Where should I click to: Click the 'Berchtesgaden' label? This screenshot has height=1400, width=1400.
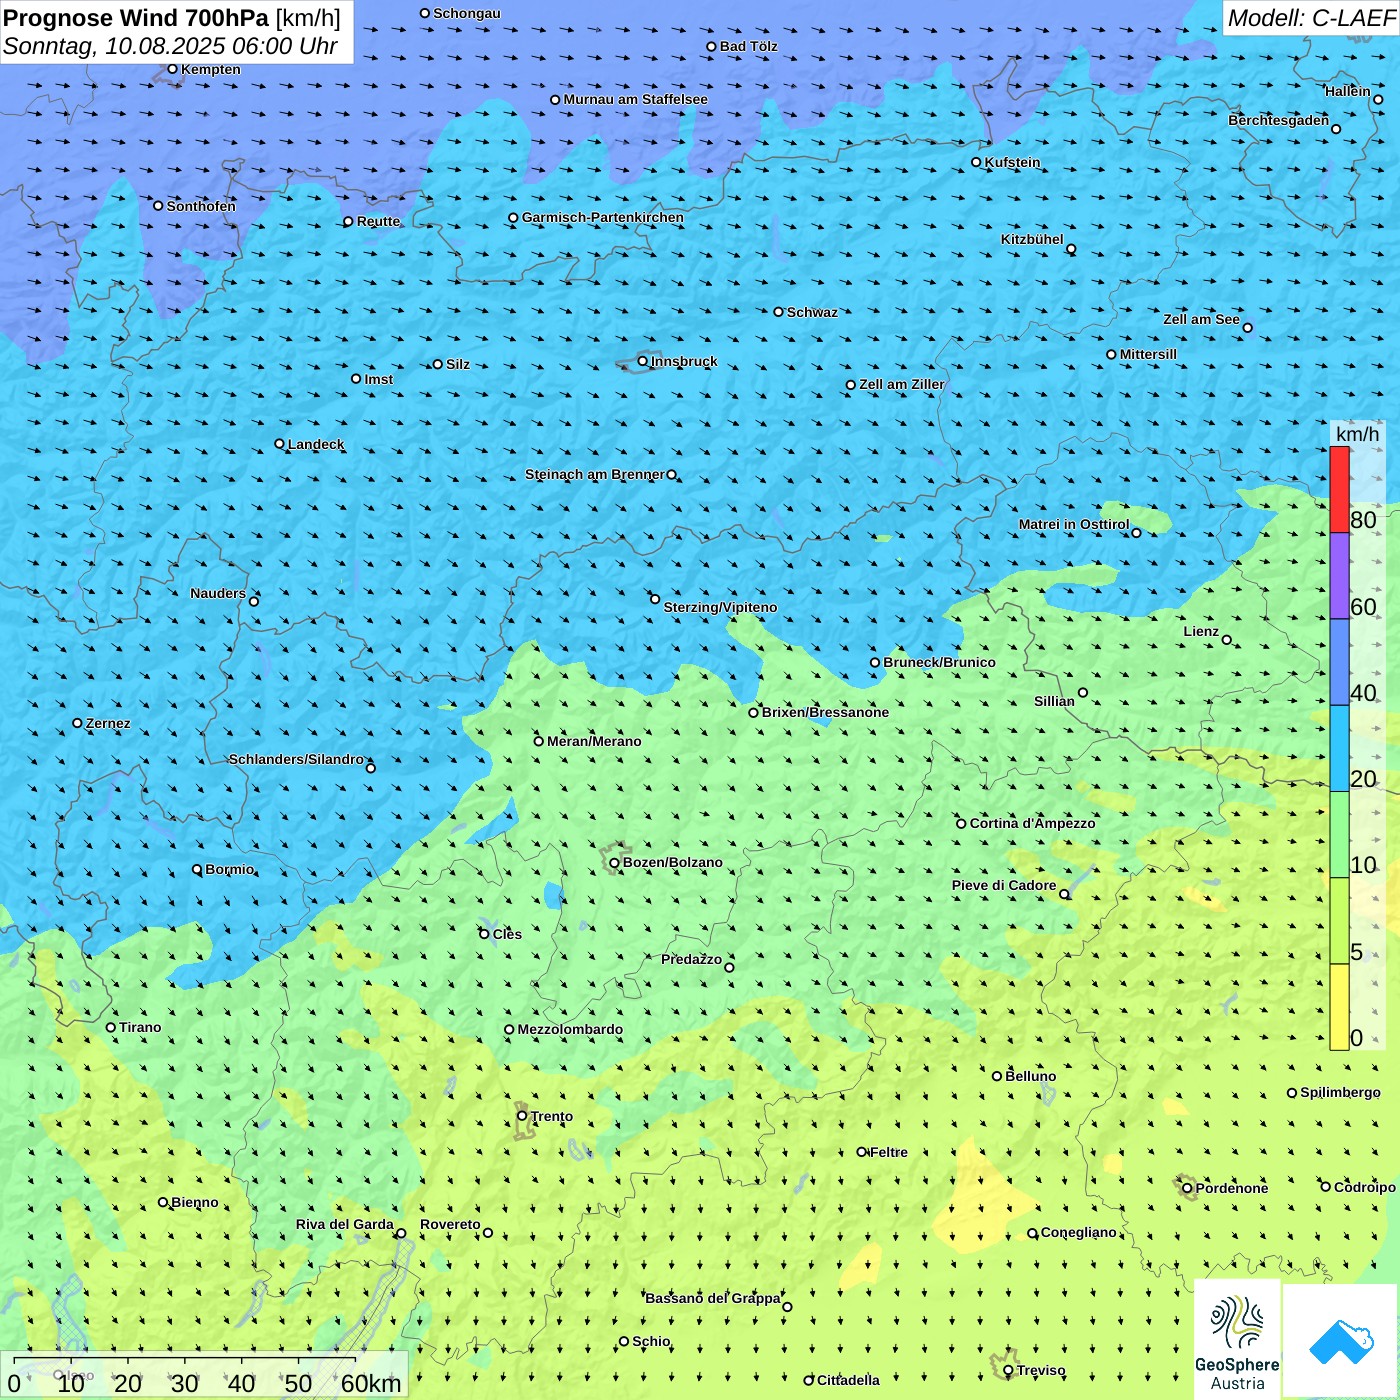coord(1278,120)
